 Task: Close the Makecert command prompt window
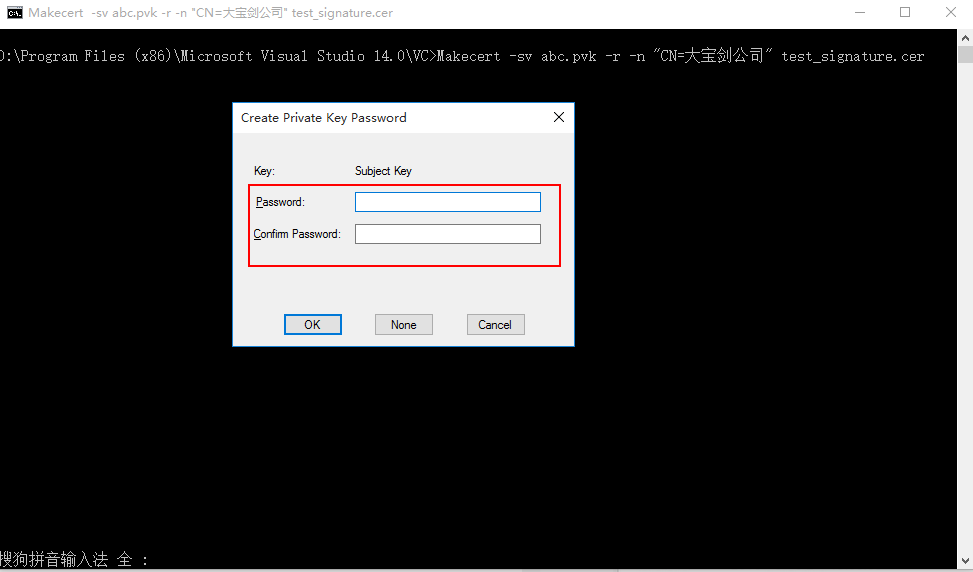pyautogui.click(x=950, y=12)
